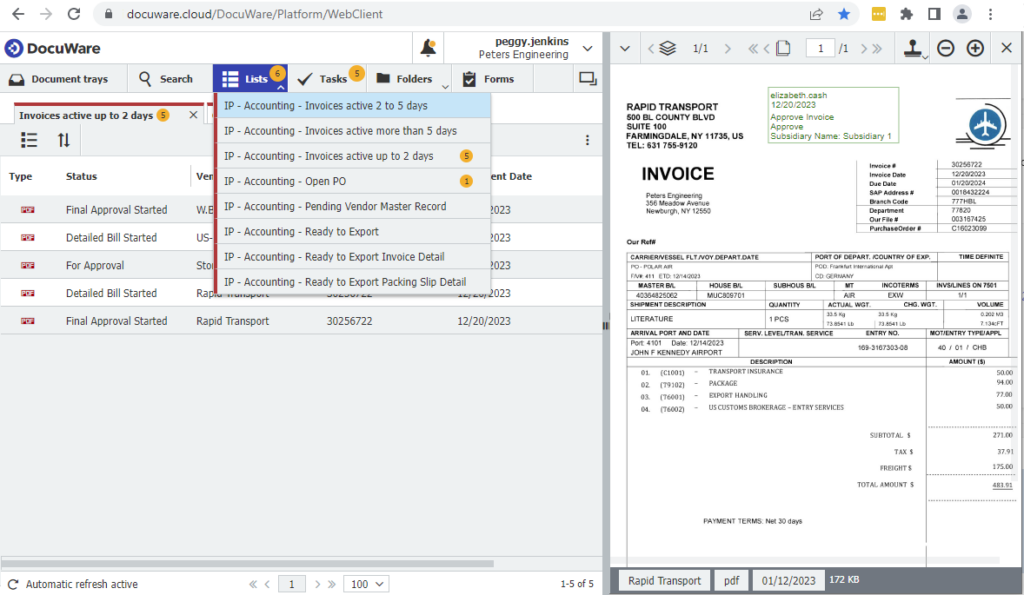Bookmark this page with the star icon
This screenshot has height=595, width=1024.
tap(844, 14)
